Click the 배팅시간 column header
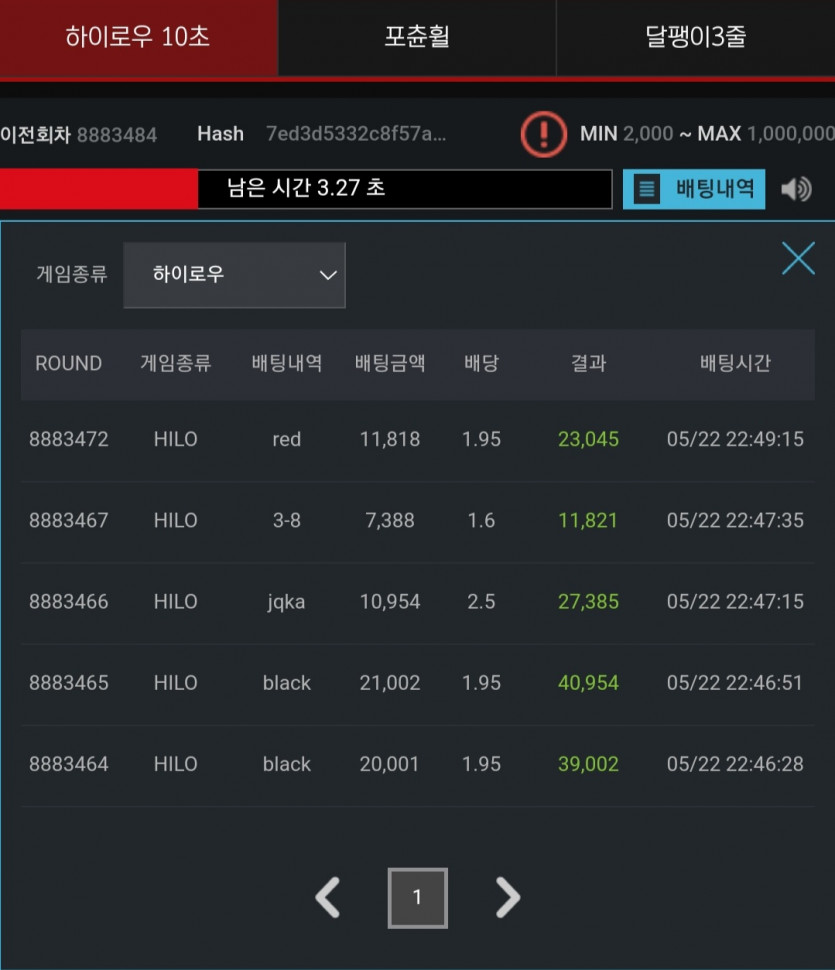The height and width of the screenshot is (970, 835). (735, 363)
